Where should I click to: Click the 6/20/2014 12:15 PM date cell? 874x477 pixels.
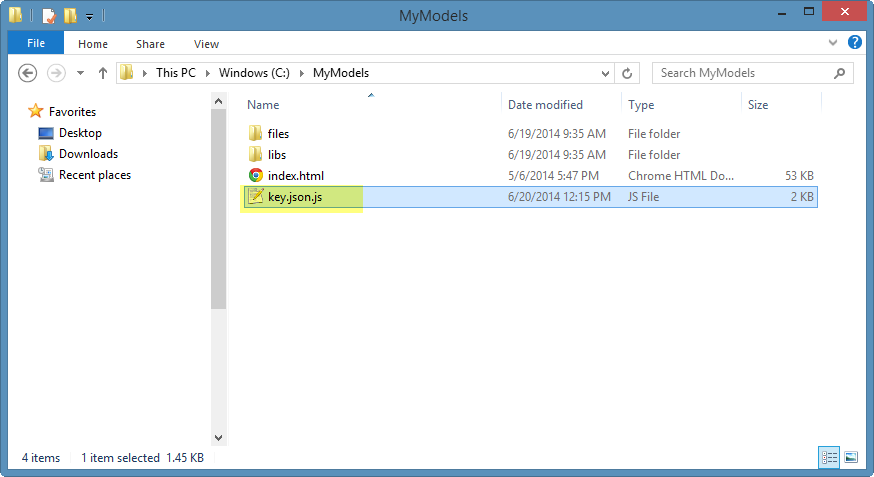pyautogui.click(x=559, y=197)
